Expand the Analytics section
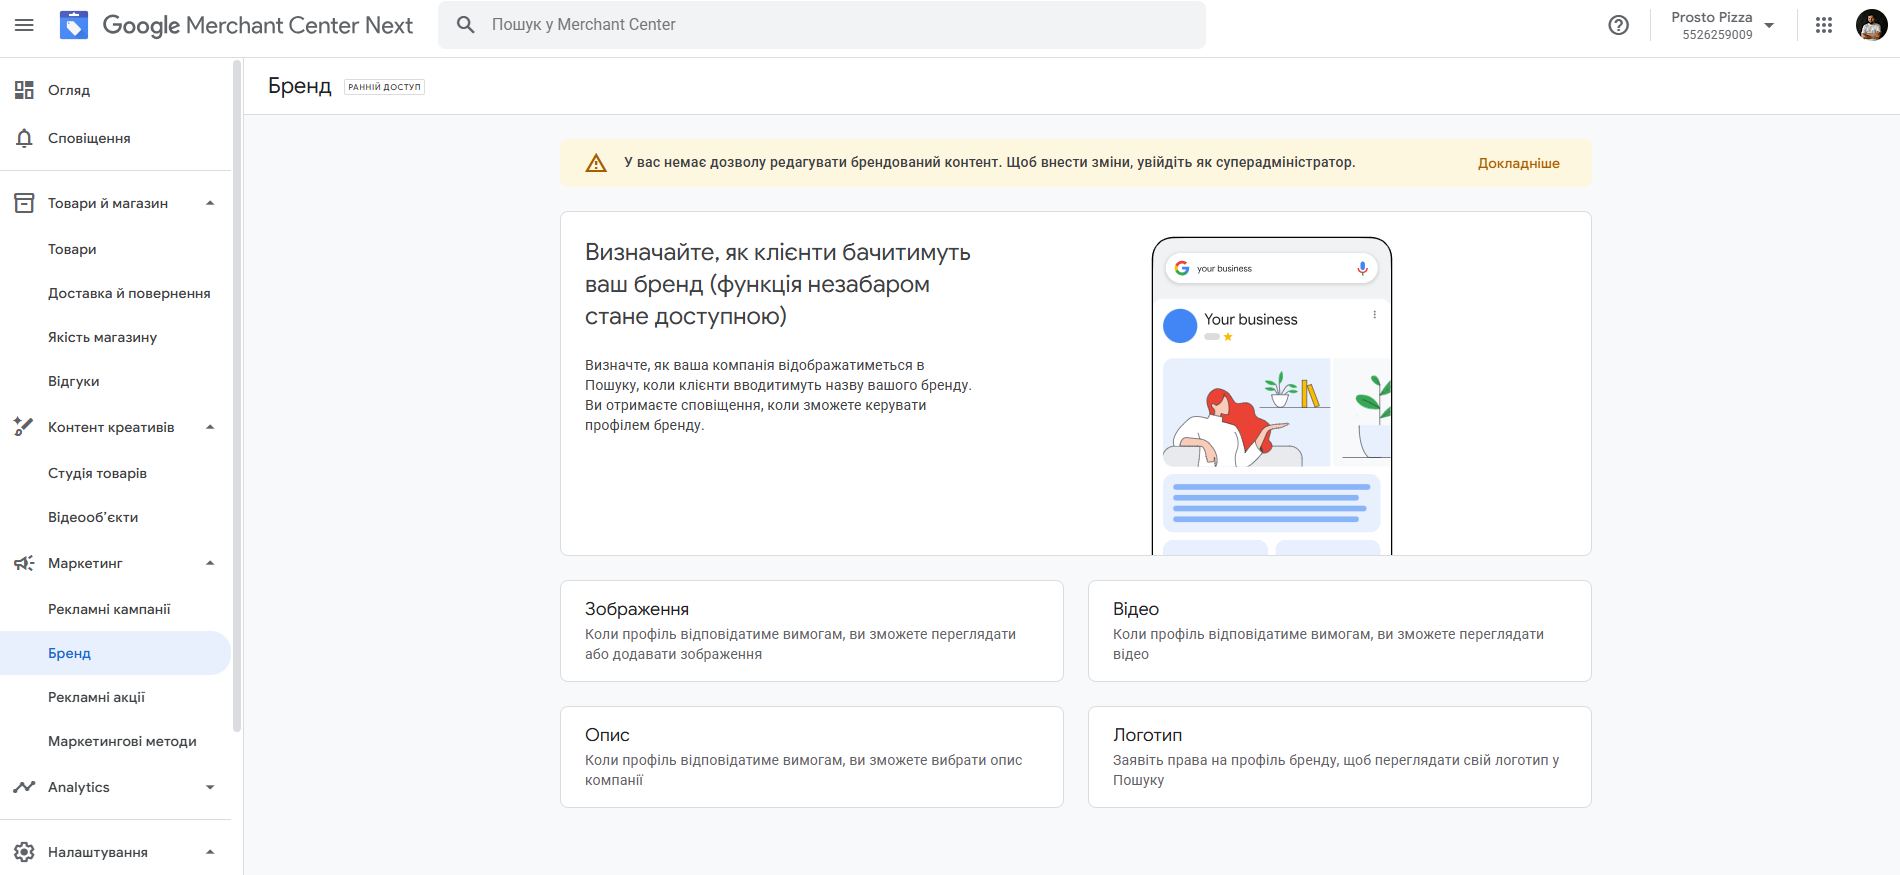 210,787
